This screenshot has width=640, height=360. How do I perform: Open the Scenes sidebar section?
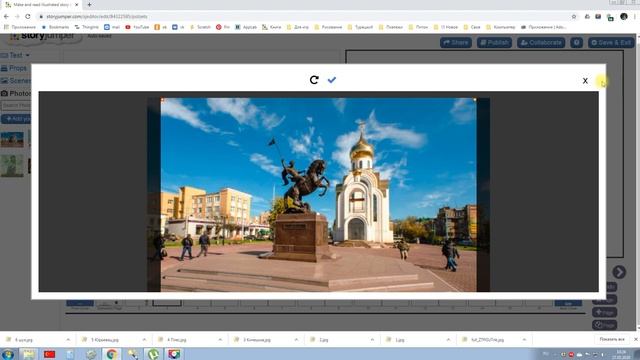pos(16,81)
